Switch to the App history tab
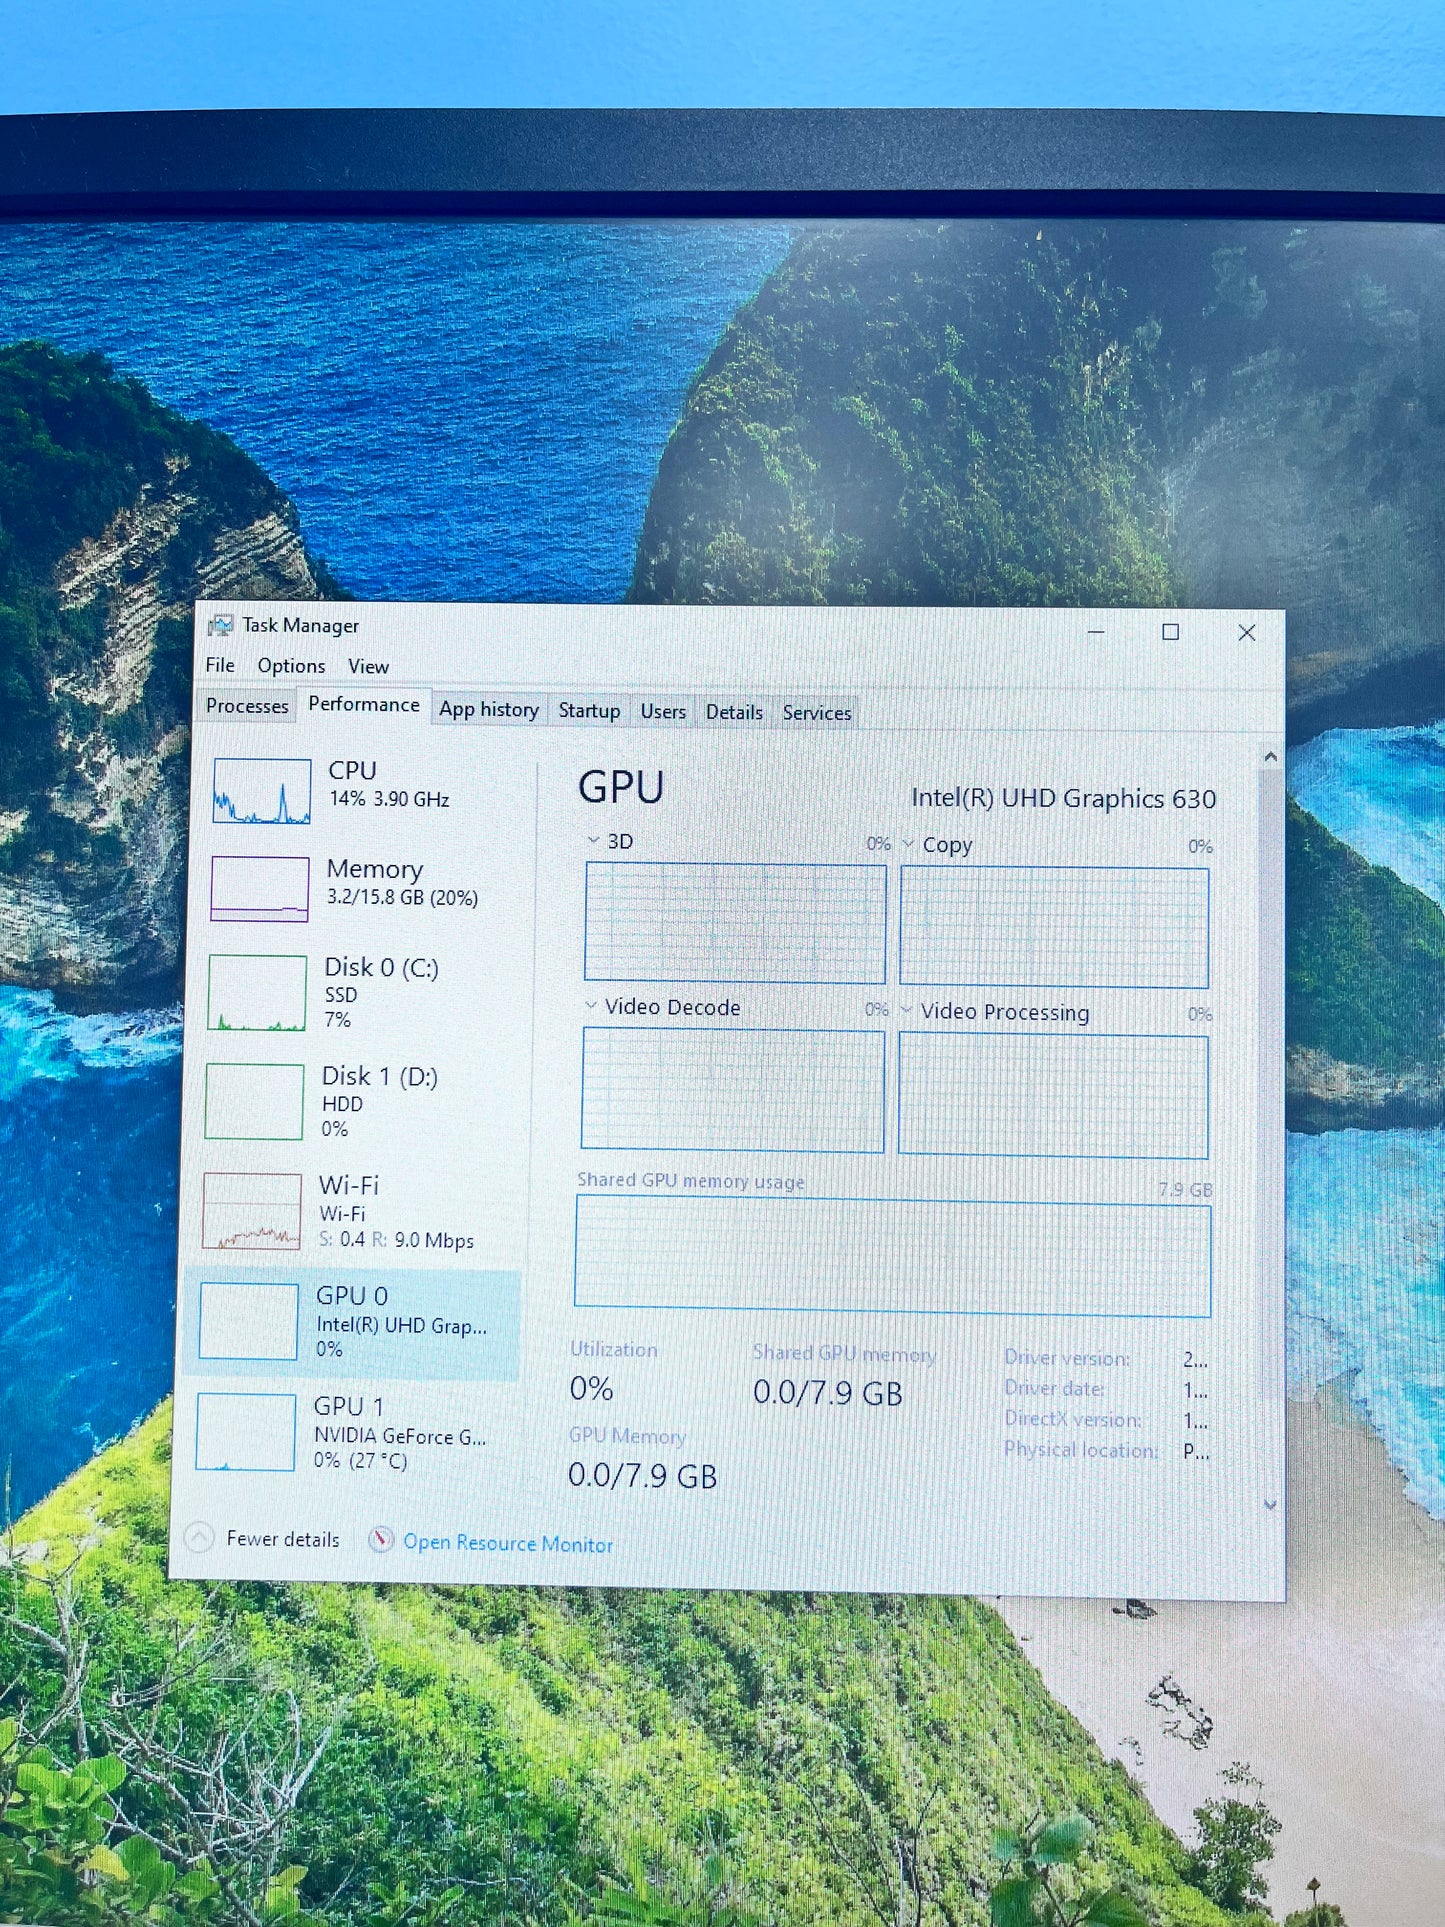 tap(489, 710)
